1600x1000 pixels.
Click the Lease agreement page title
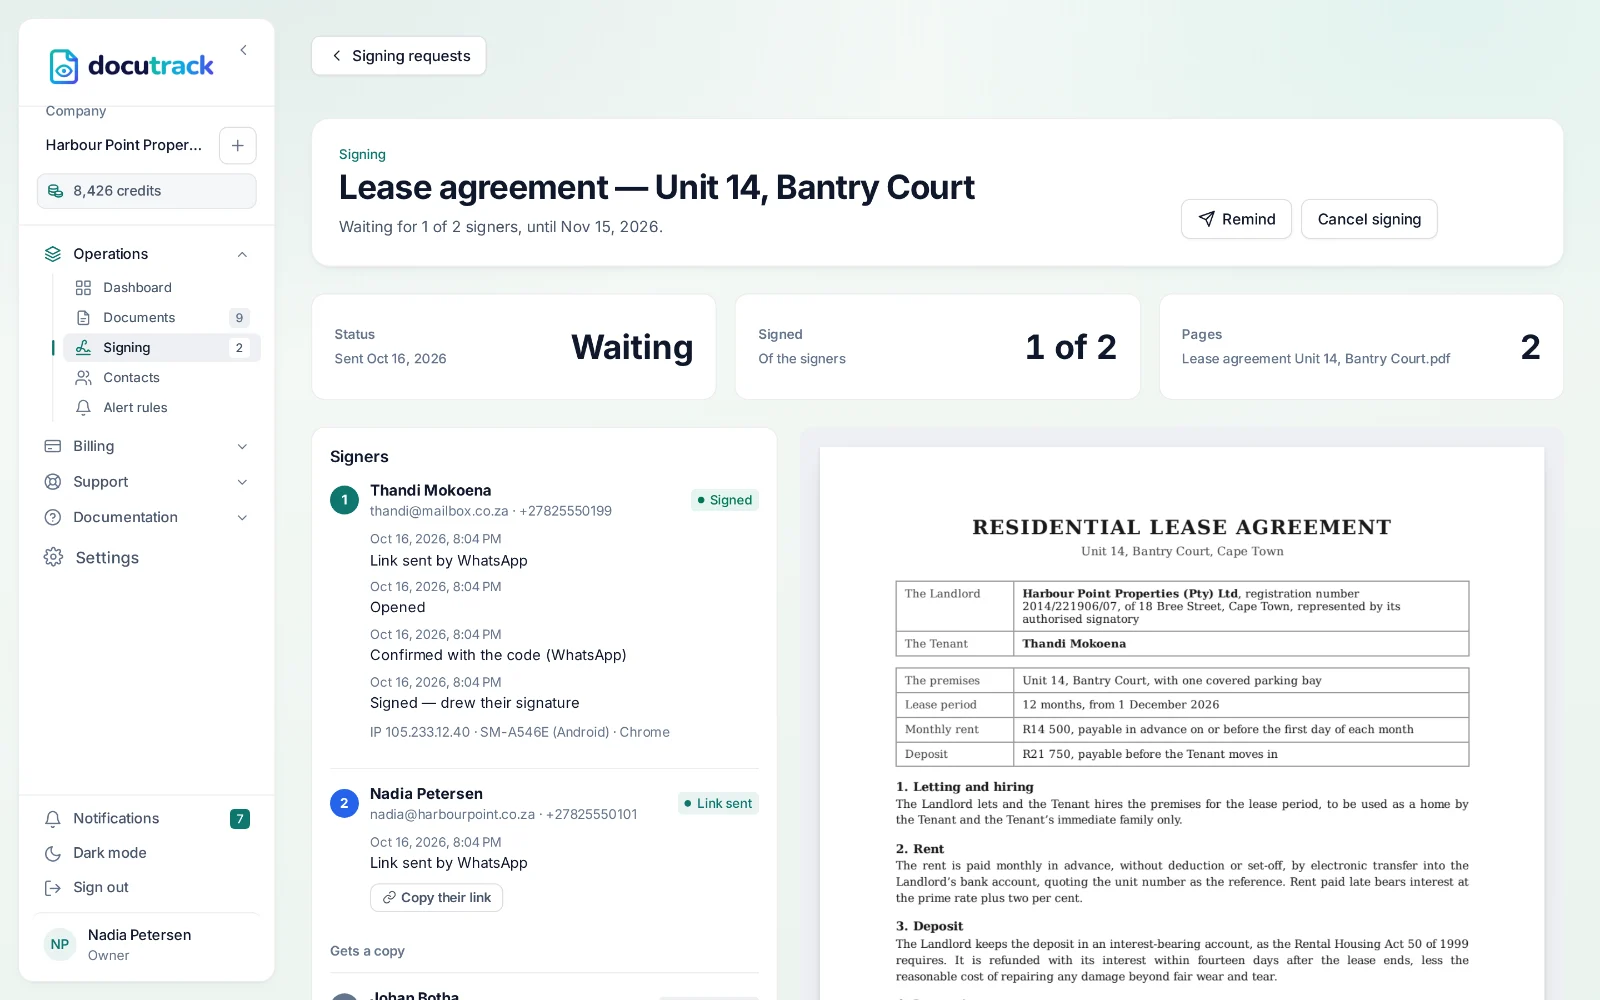point(656,187)
